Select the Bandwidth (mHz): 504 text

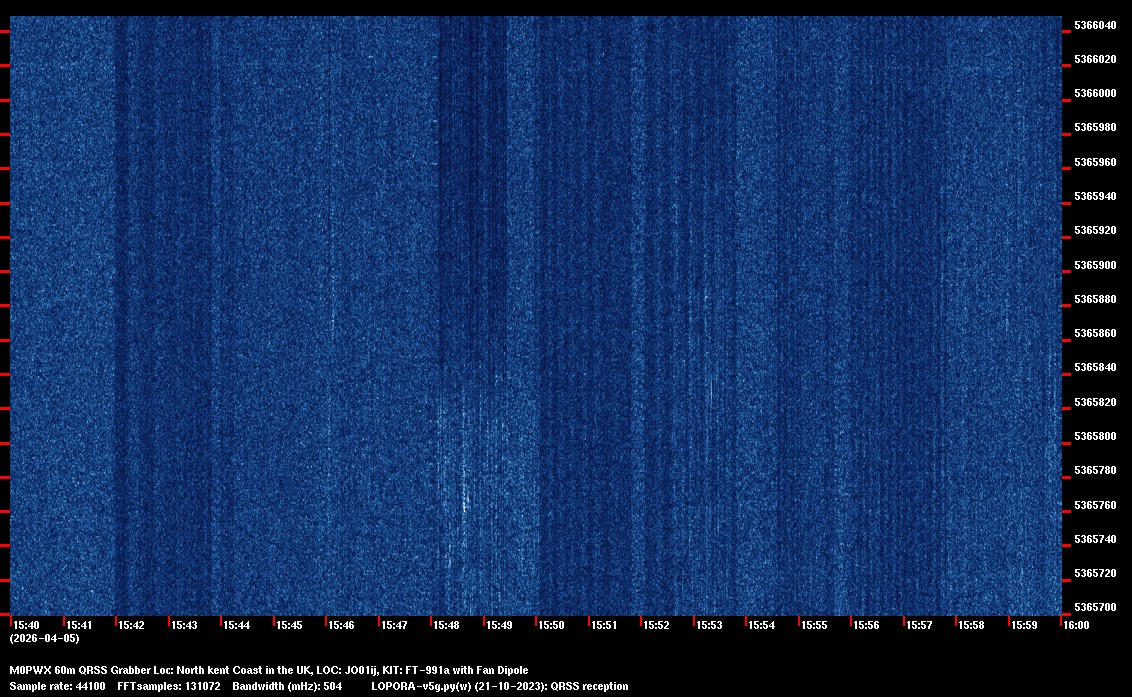click(x=287, y=686)
